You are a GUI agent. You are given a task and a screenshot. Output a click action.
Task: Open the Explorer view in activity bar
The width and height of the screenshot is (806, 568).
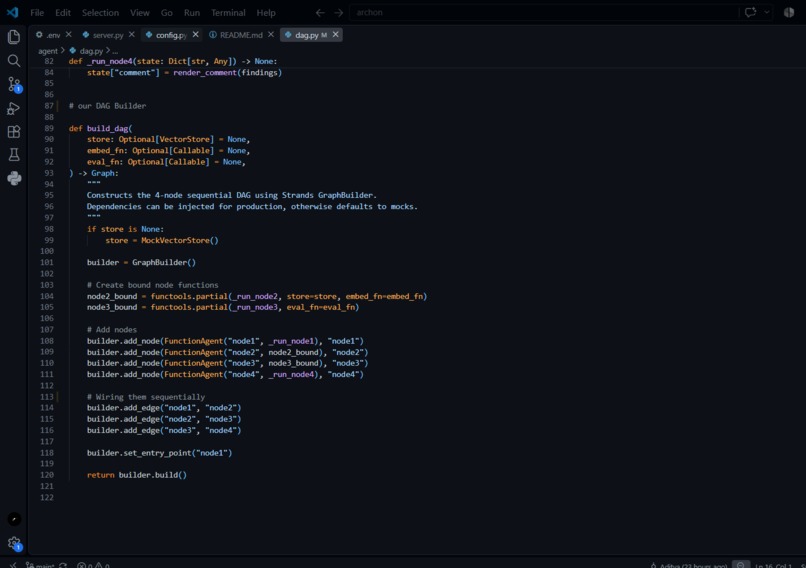click(14, 37)
